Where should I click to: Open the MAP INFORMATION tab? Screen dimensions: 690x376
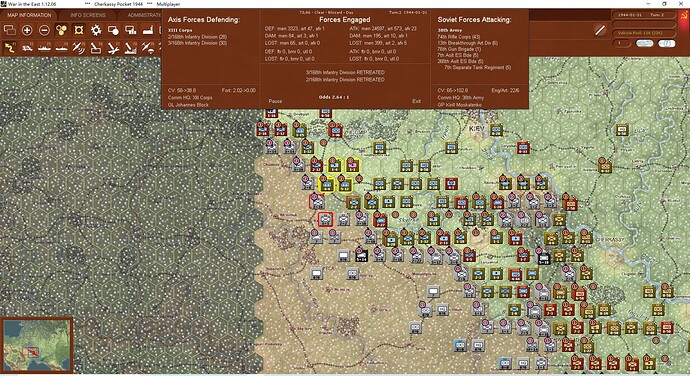(29, 15)
